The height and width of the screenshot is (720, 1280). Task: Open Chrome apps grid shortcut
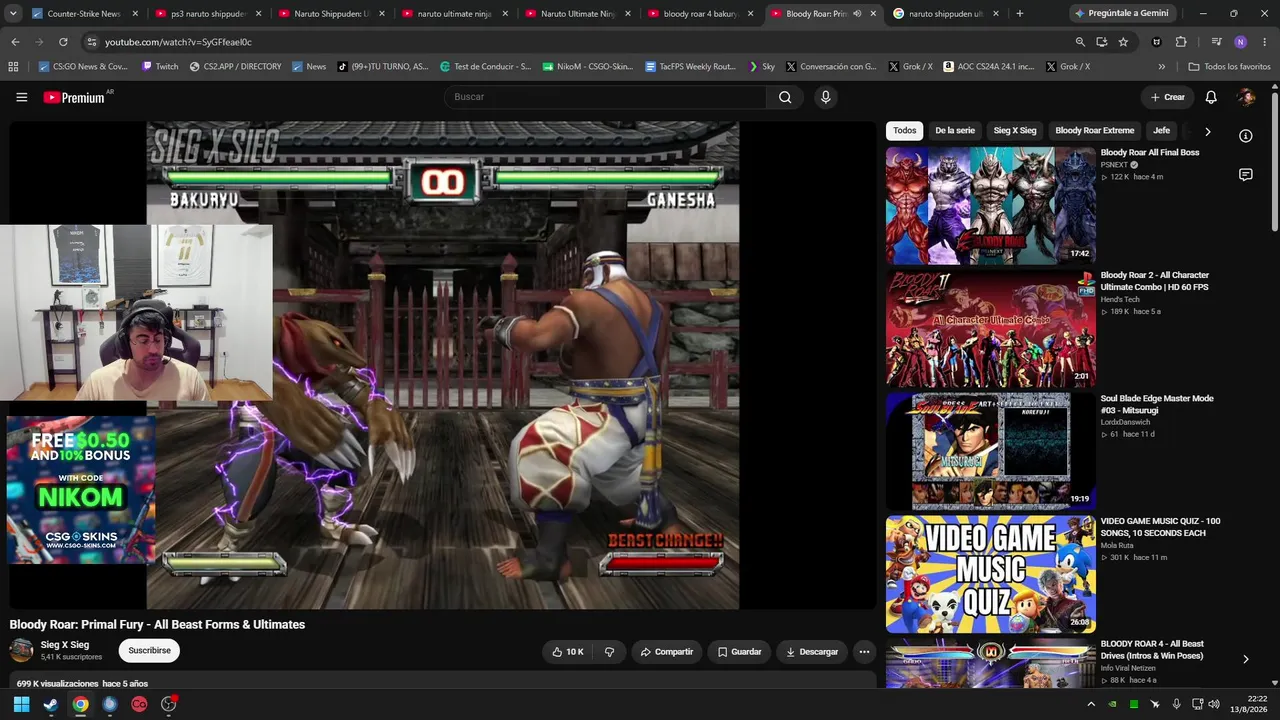coord(13,67)
